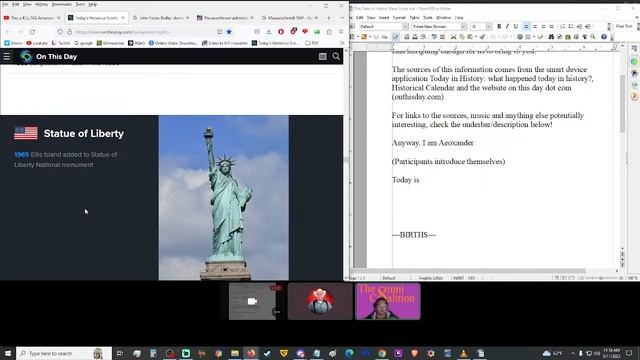Open the youtube bookmark
The image size is (640, 360).
pyautogui.click(x=37, y=43)
